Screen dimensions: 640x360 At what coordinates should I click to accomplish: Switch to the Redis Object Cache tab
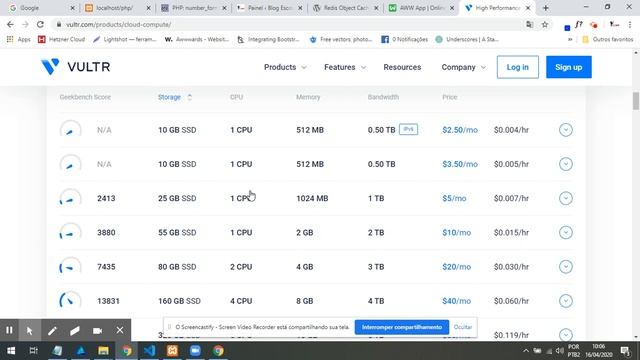(345, 8)
